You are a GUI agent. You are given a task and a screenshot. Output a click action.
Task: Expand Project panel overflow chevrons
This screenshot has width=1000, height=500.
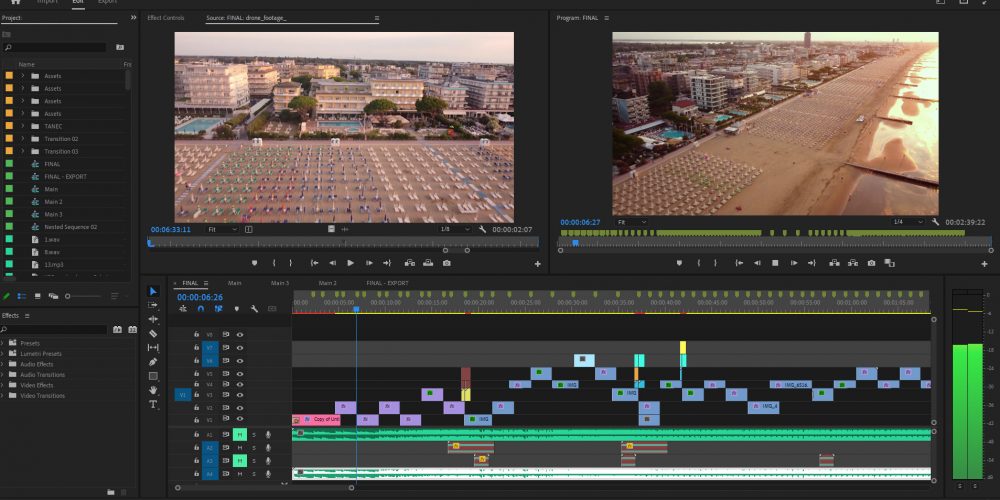(x=133, y=18)
